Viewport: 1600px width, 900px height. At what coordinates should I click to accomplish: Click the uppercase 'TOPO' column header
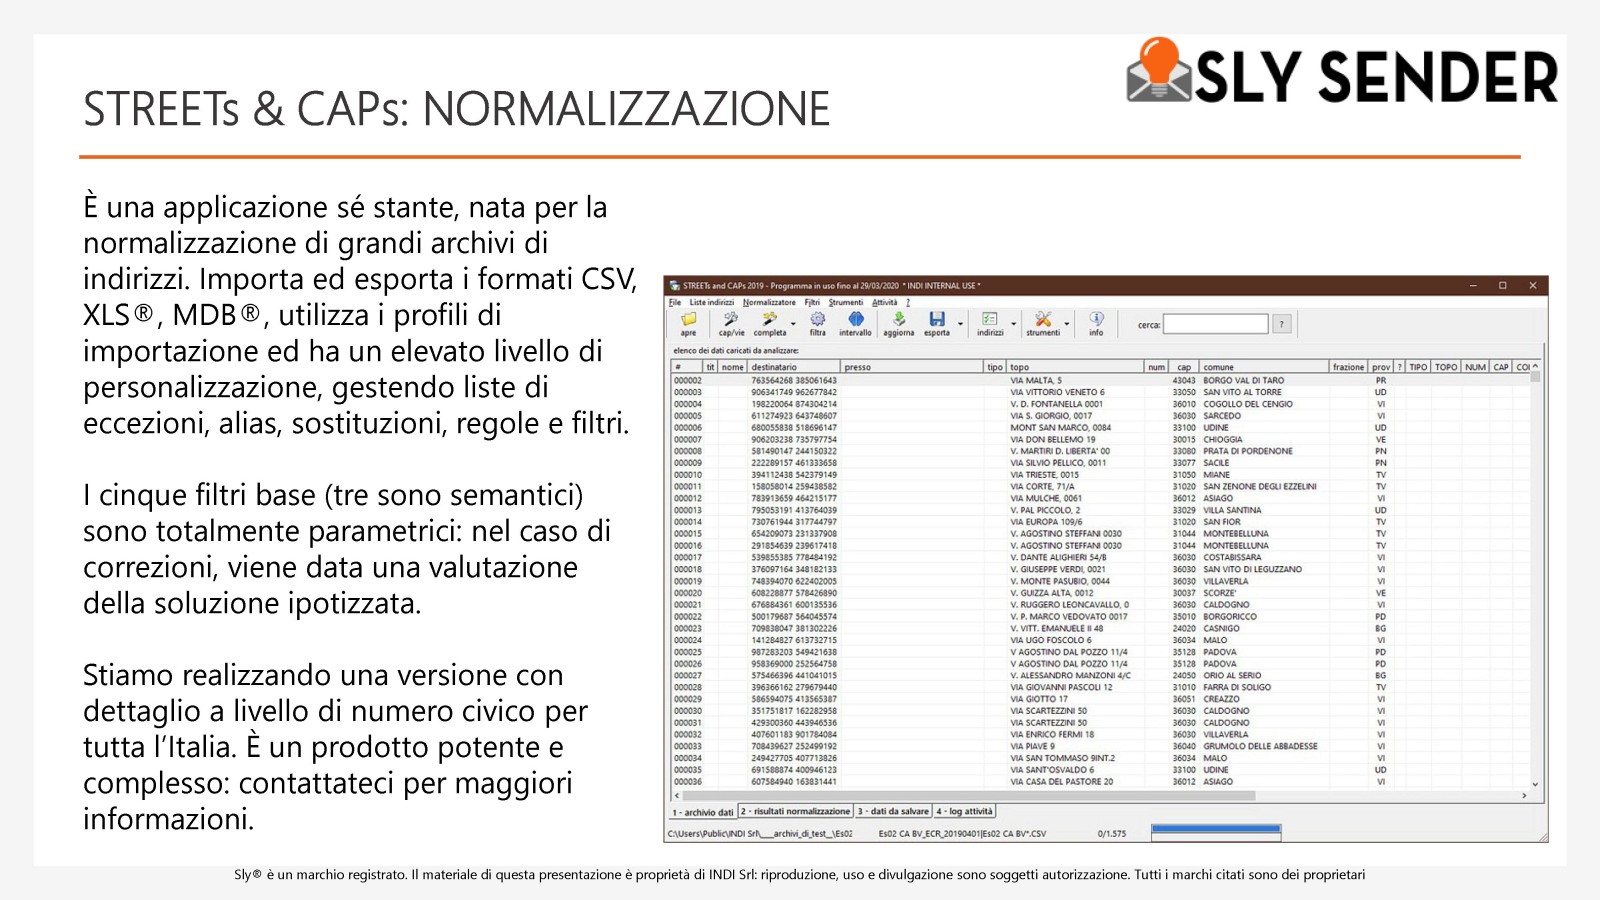point(1446,367)
